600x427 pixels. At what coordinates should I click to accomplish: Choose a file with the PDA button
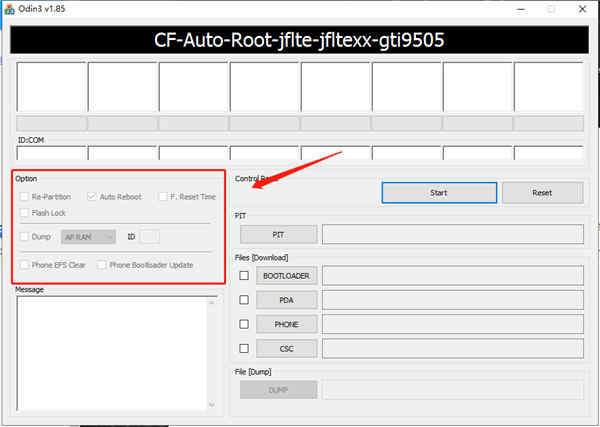point(286,300)
